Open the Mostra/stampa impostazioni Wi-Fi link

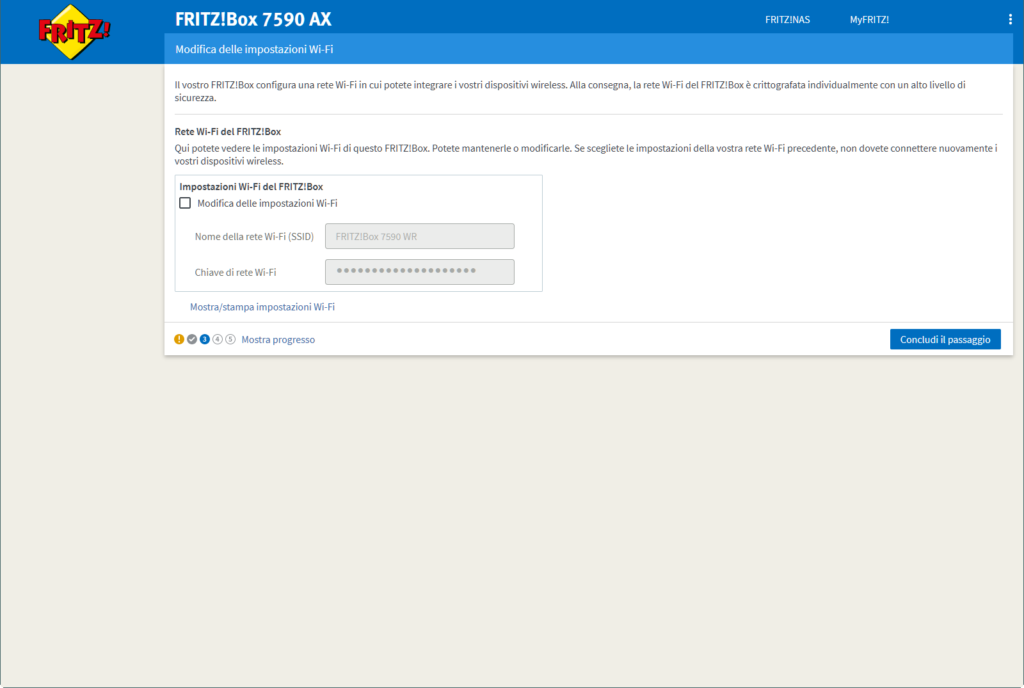click(x=262, y=307)
